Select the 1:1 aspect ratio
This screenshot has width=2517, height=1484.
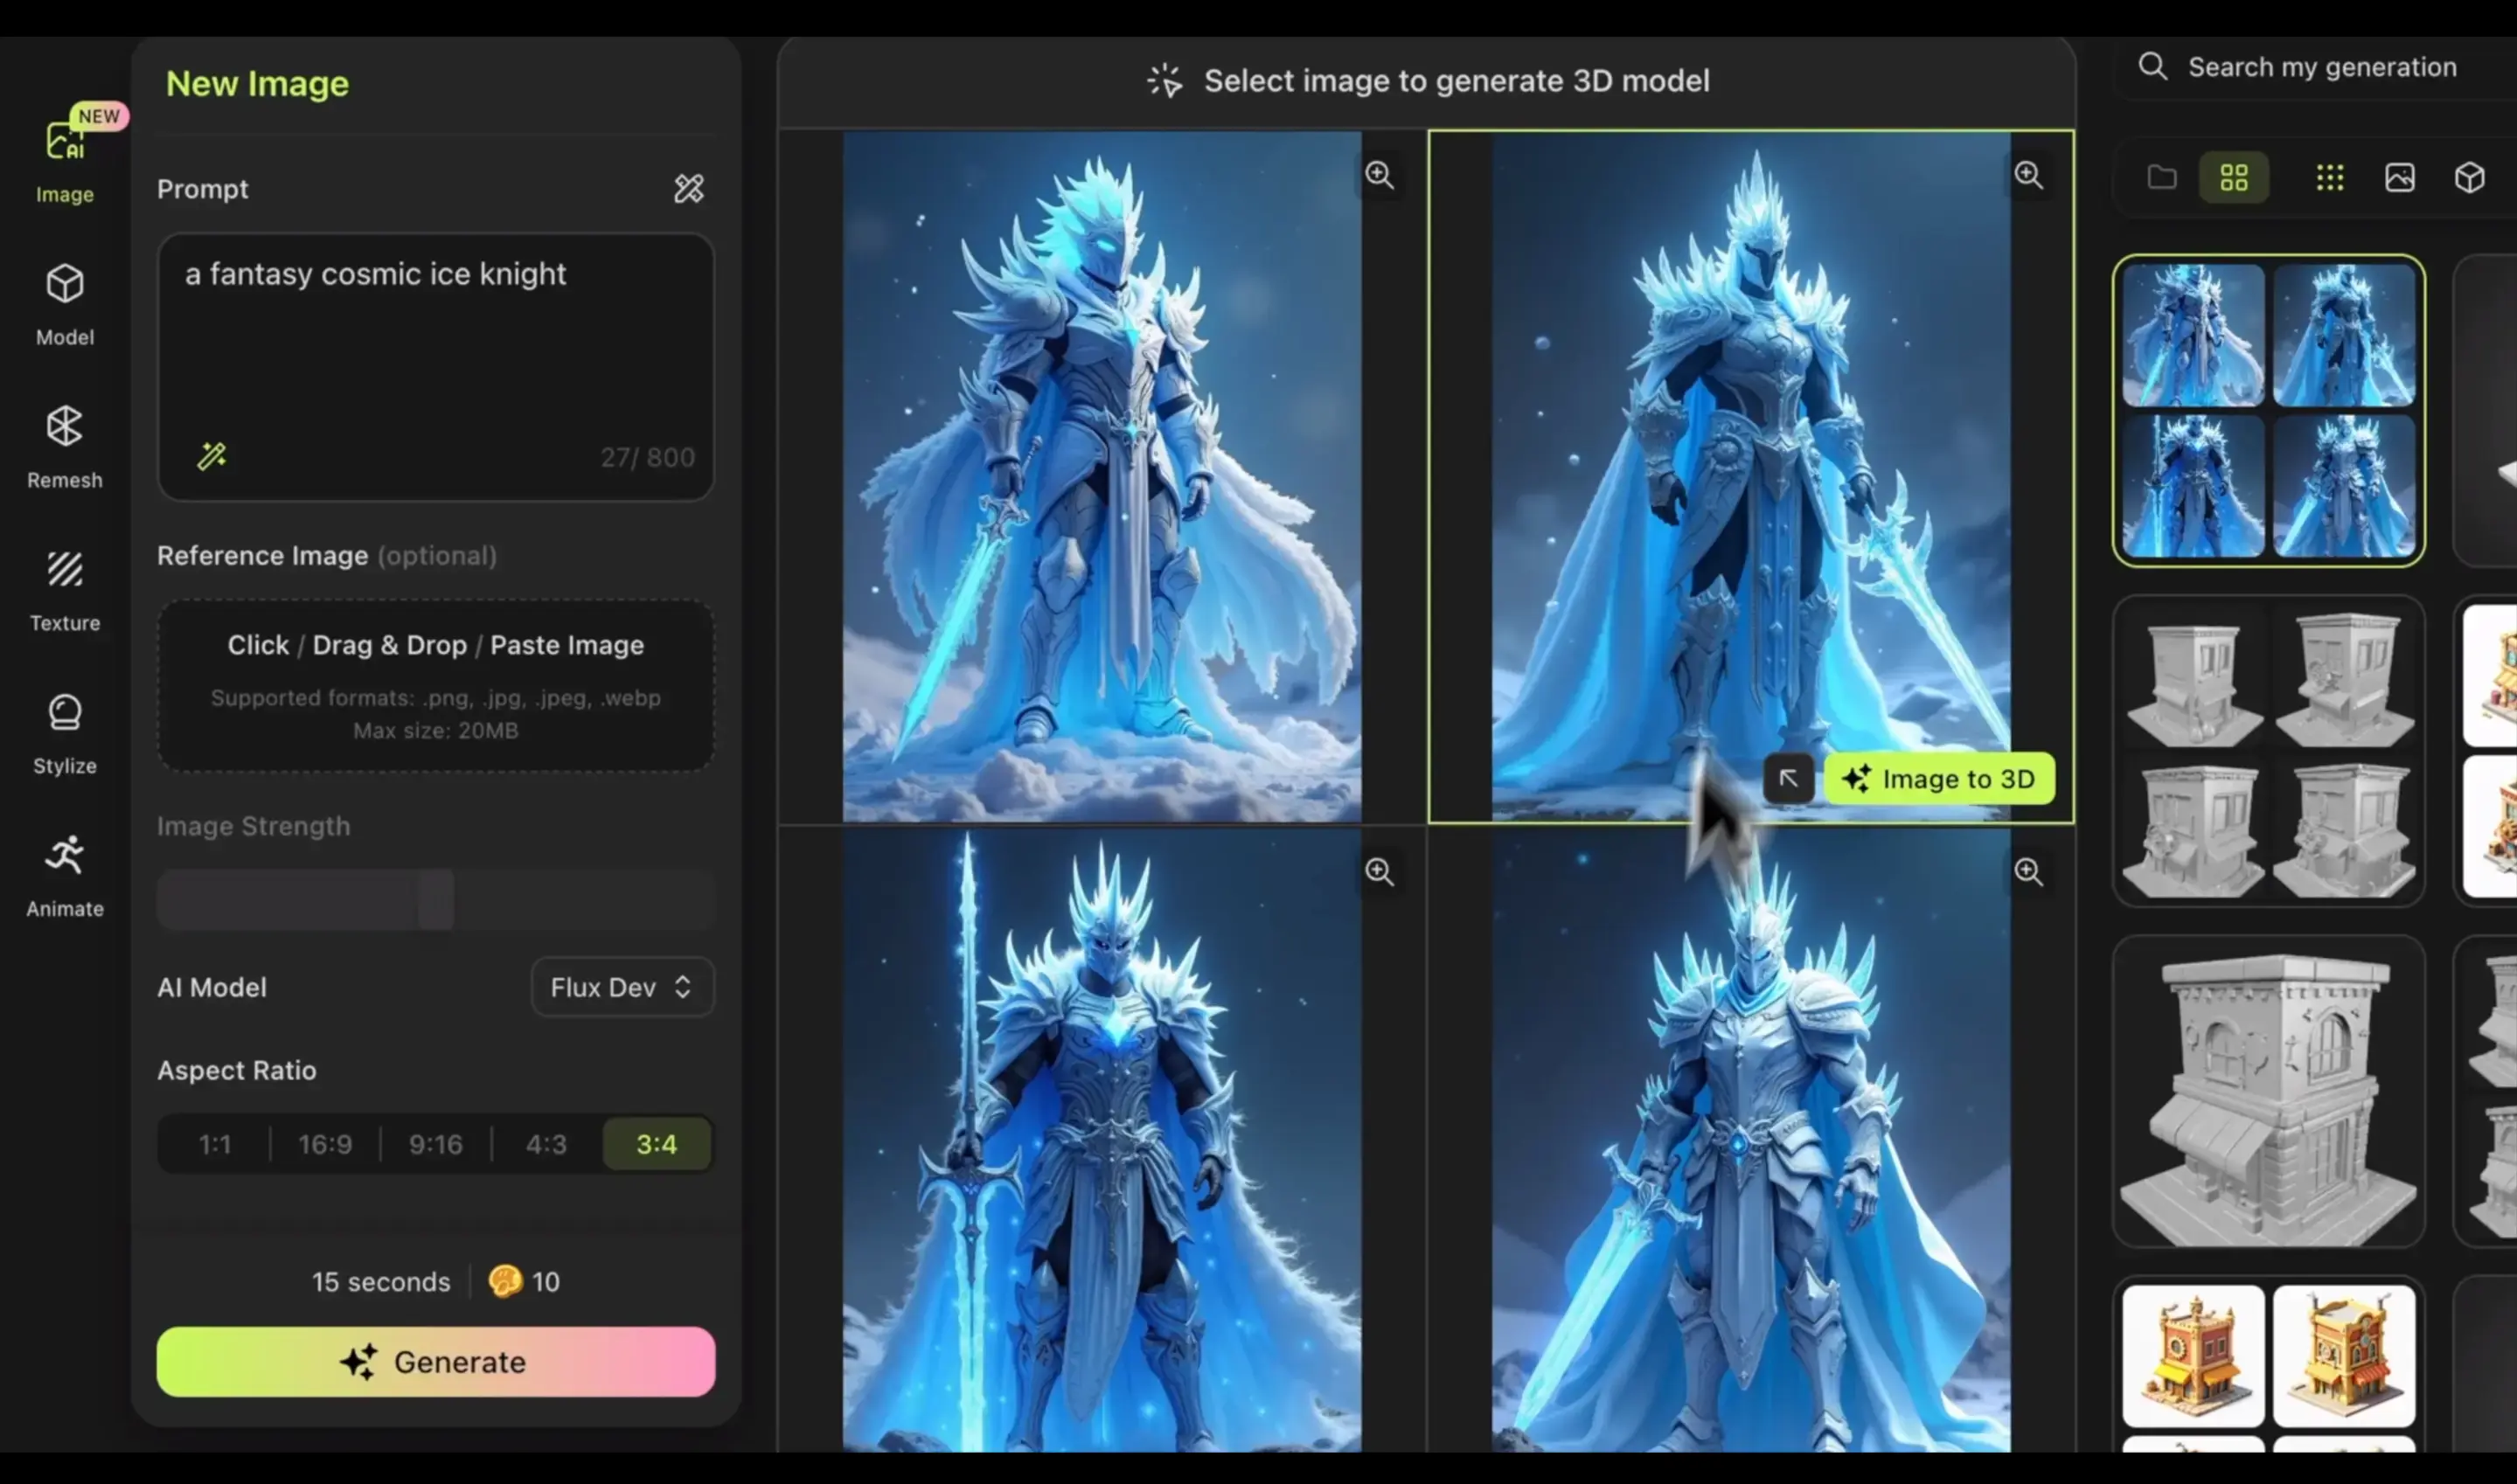pyautogui.click(x=214, y=1143)
